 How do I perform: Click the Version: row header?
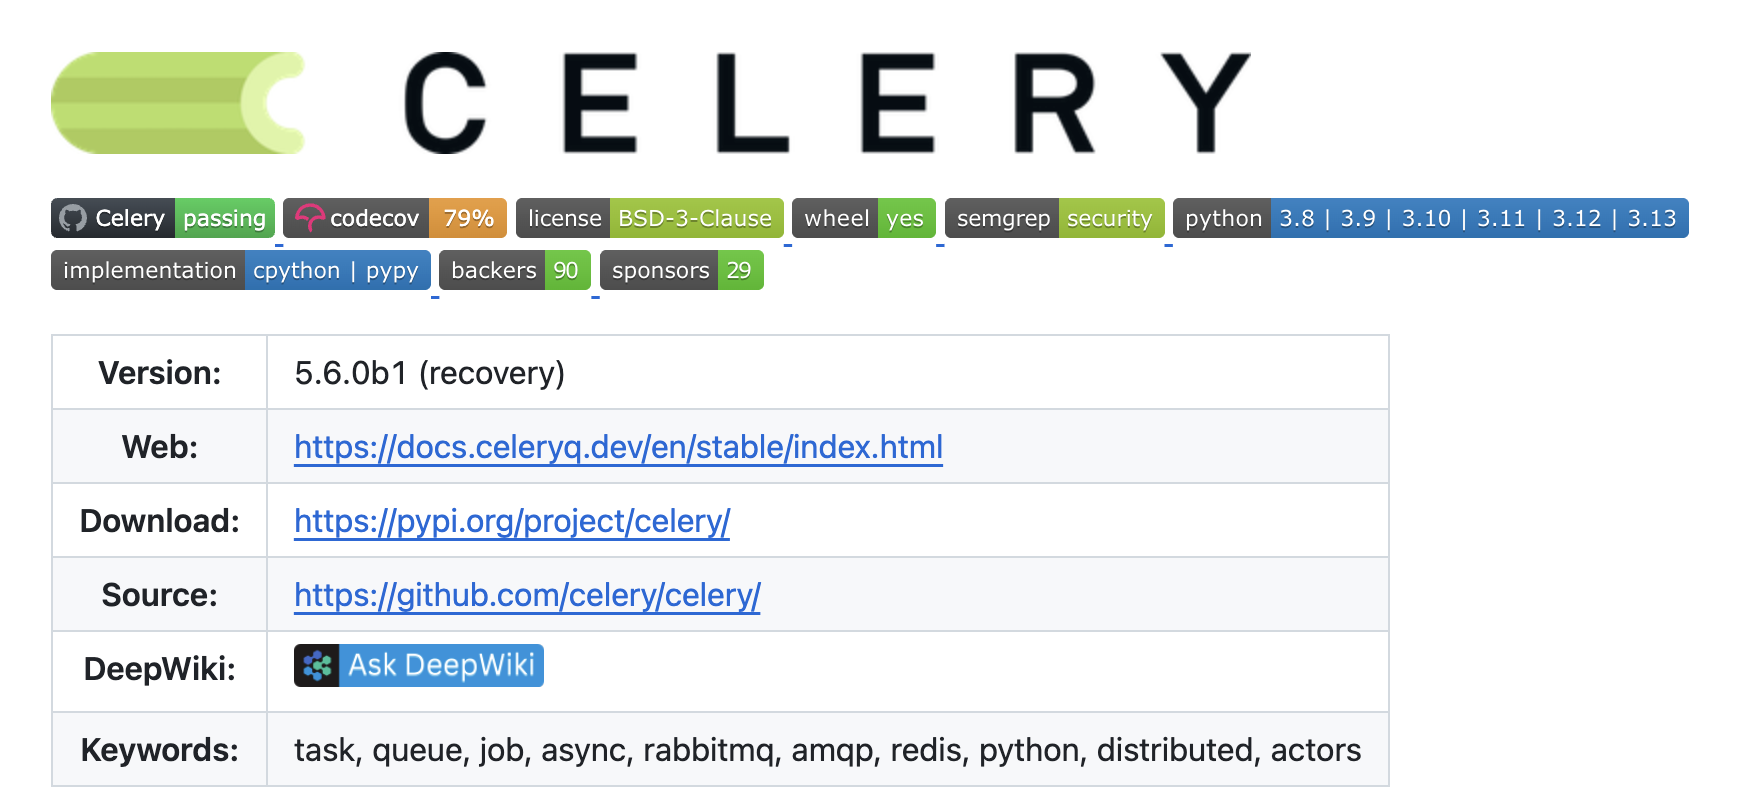160,373
